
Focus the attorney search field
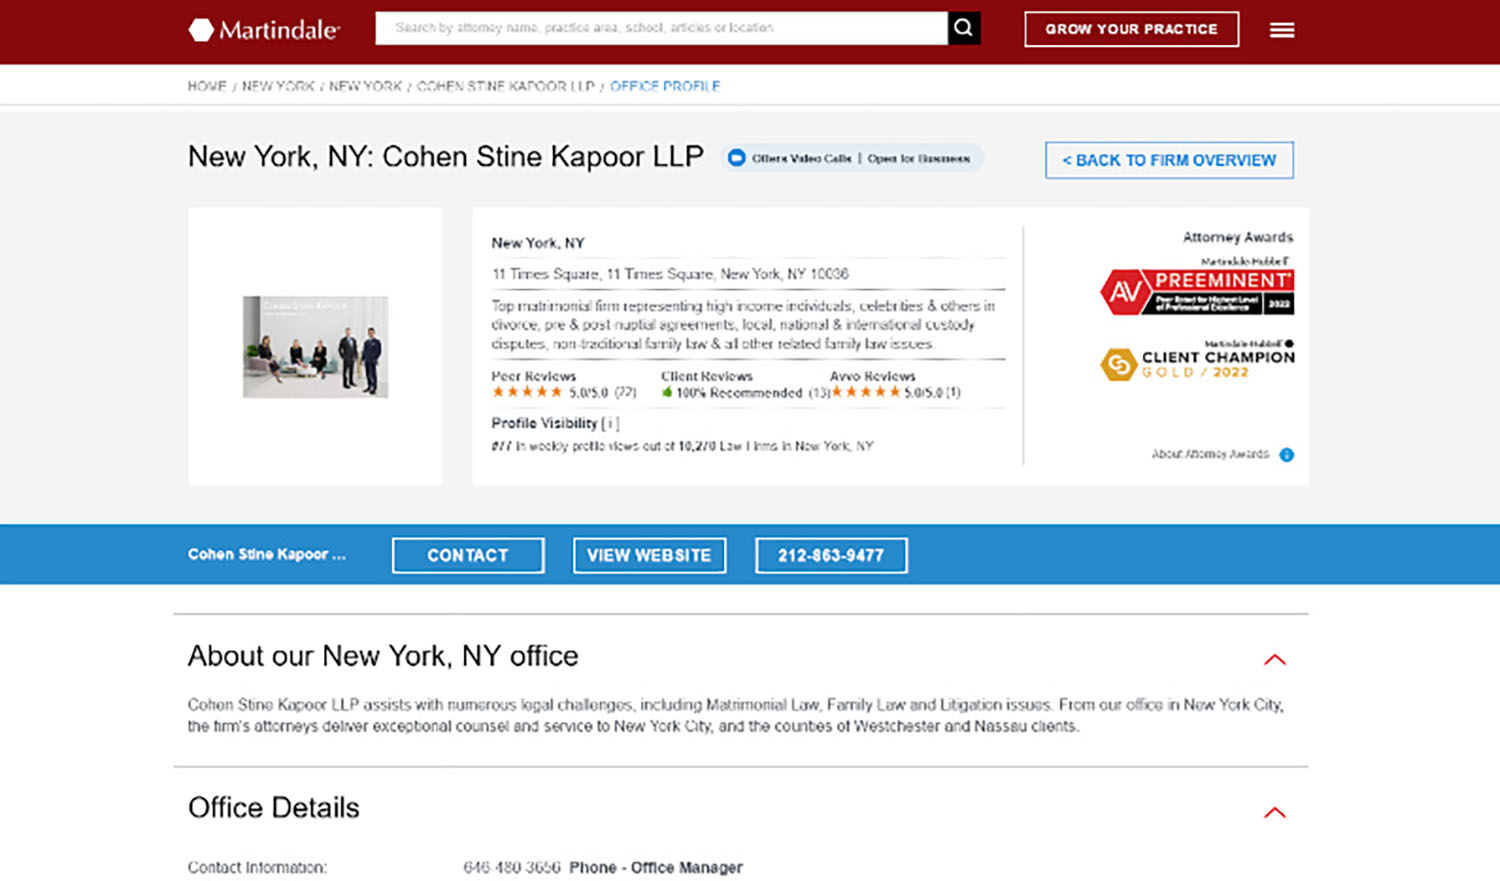(x=660, y=28)
